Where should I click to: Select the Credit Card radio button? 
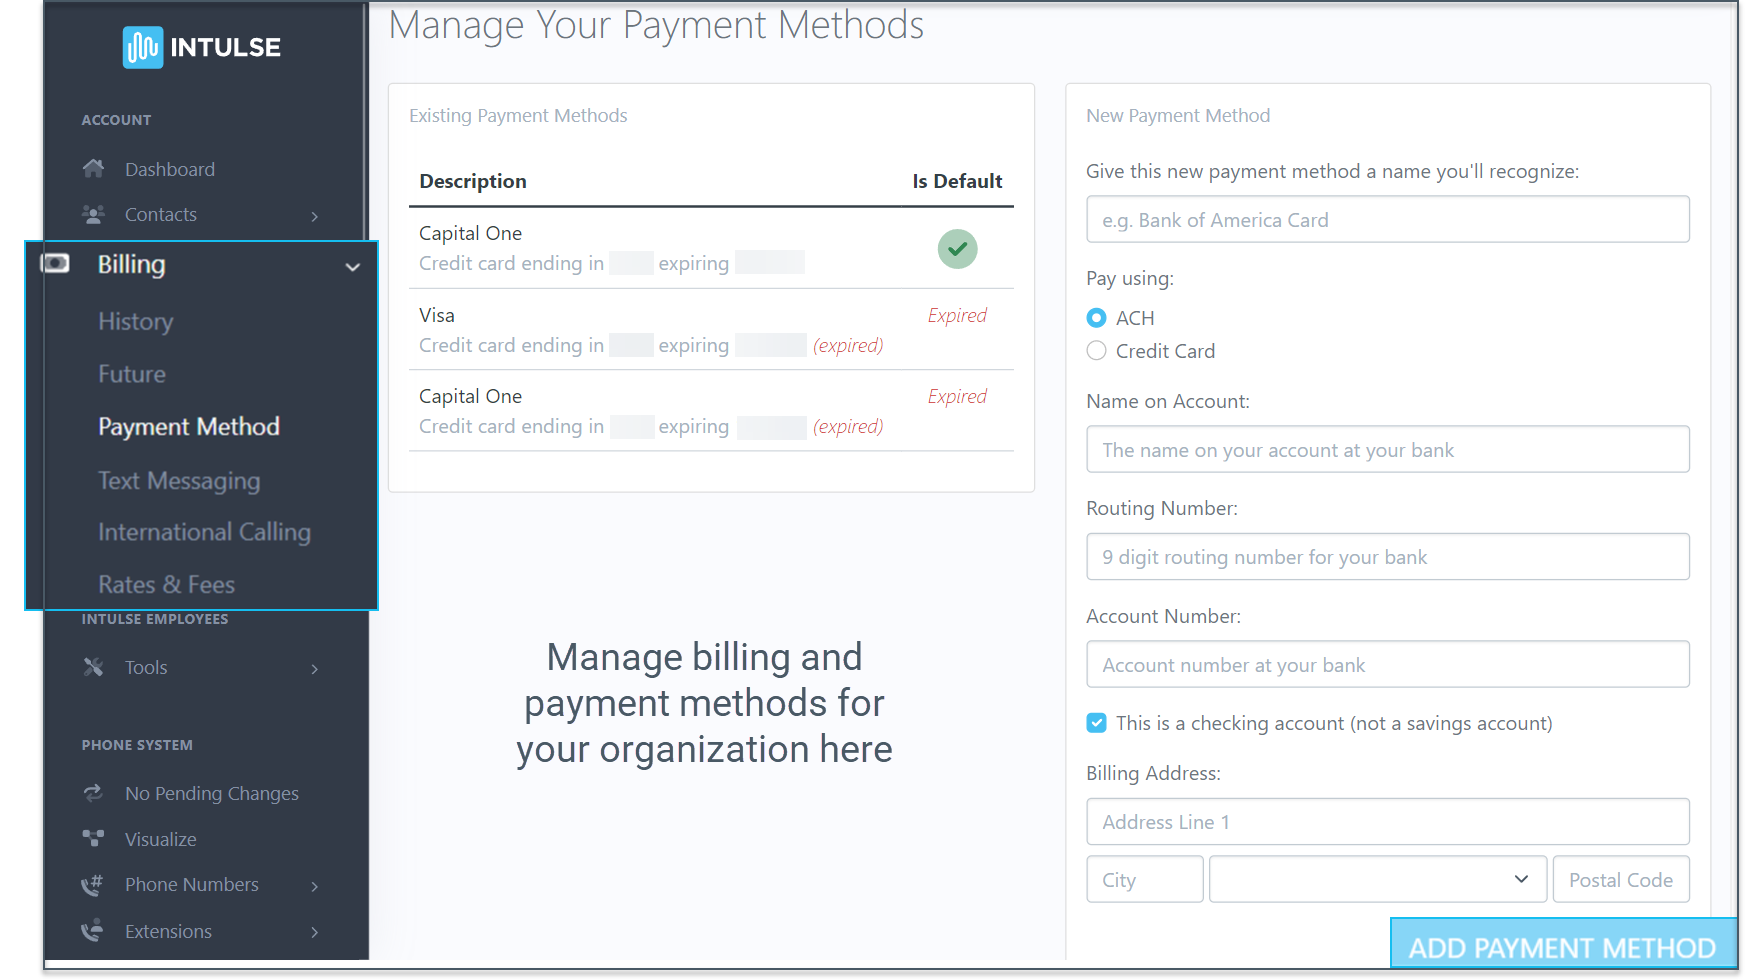pos(1096,350)
